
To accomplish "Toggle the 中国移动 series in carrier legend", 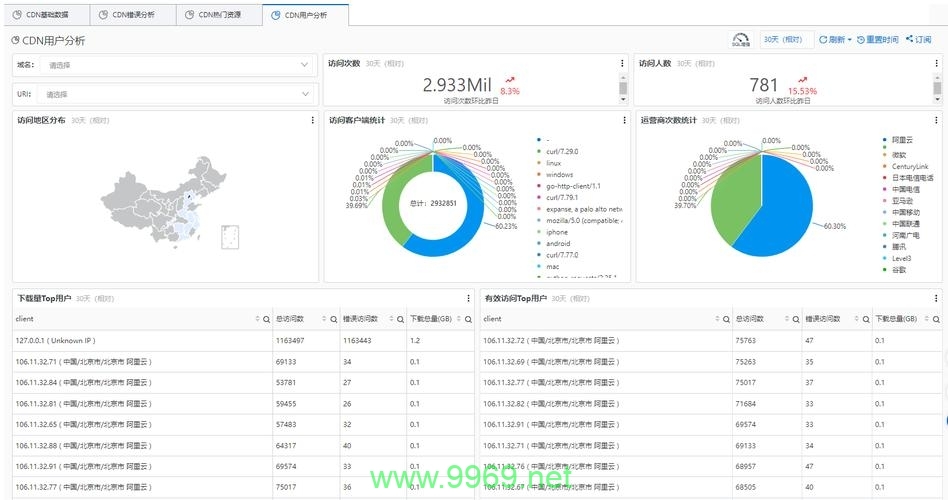I will coord(906,211).
